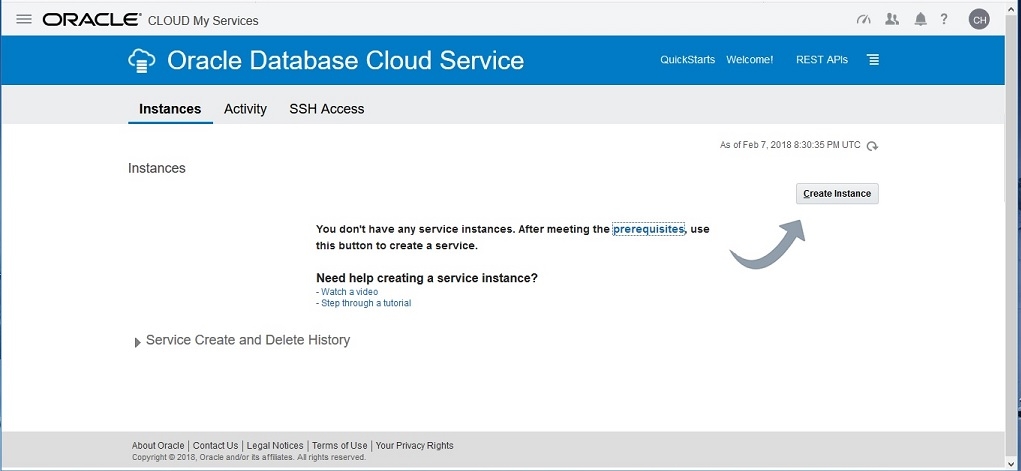1021x471 pixels.
Task: Open the service menu icon beside REST APIs
Action: pos(873,60)
